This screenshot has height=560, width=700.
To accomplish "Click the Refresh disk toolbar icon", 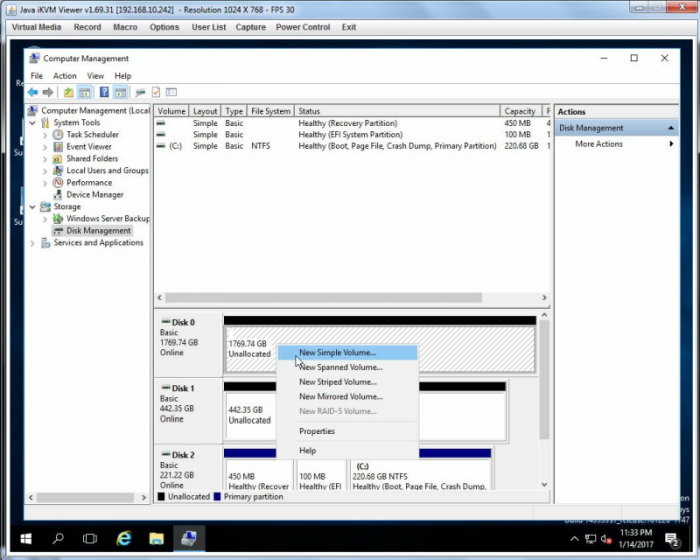I will point(141,92).
